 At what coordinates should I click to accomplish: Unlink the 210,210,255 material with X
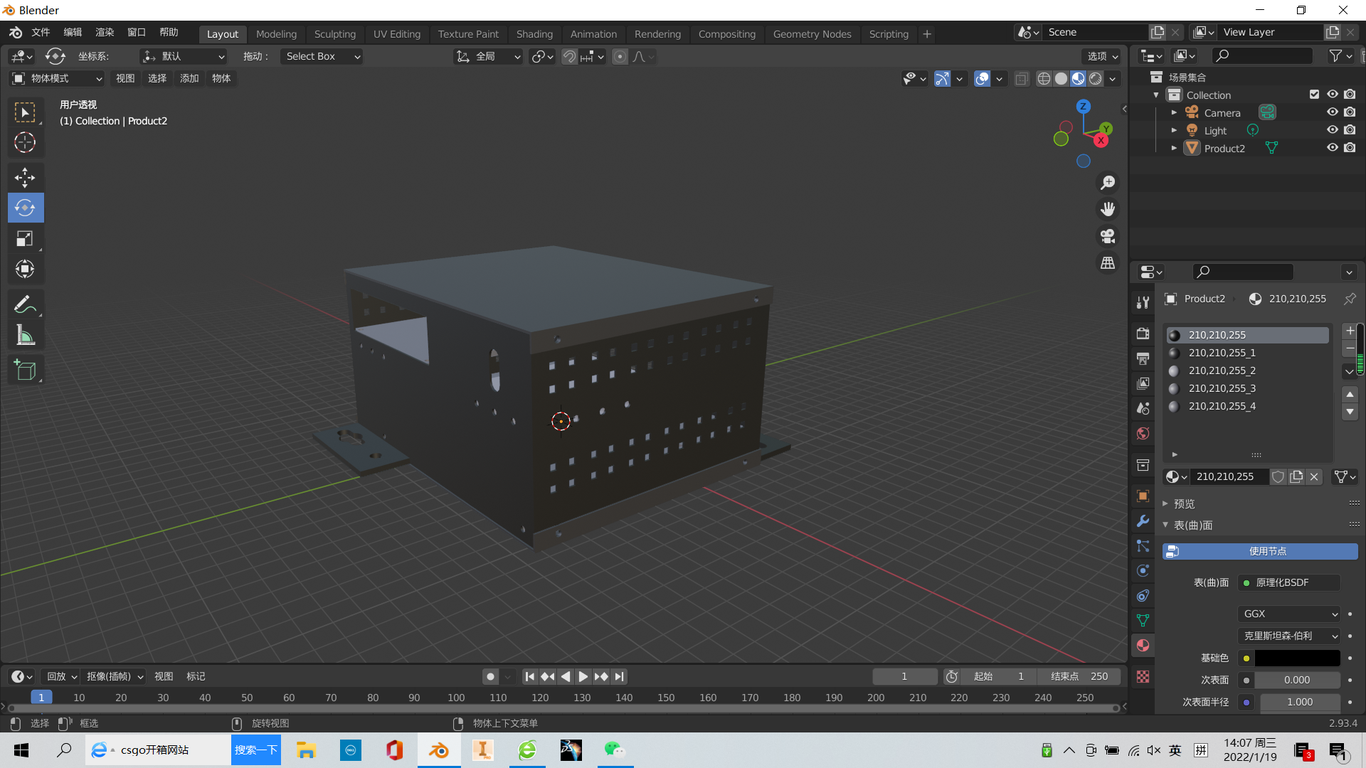(1314, 477)
